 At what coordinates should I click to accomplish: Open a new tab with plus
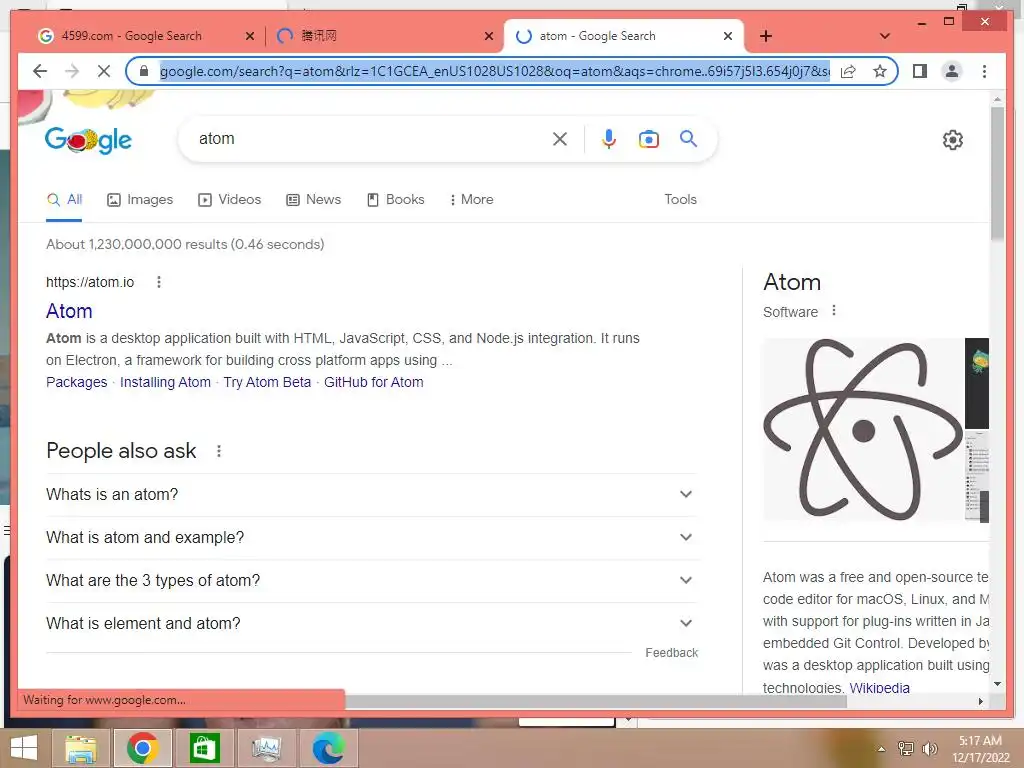click(x=766, y=36)
